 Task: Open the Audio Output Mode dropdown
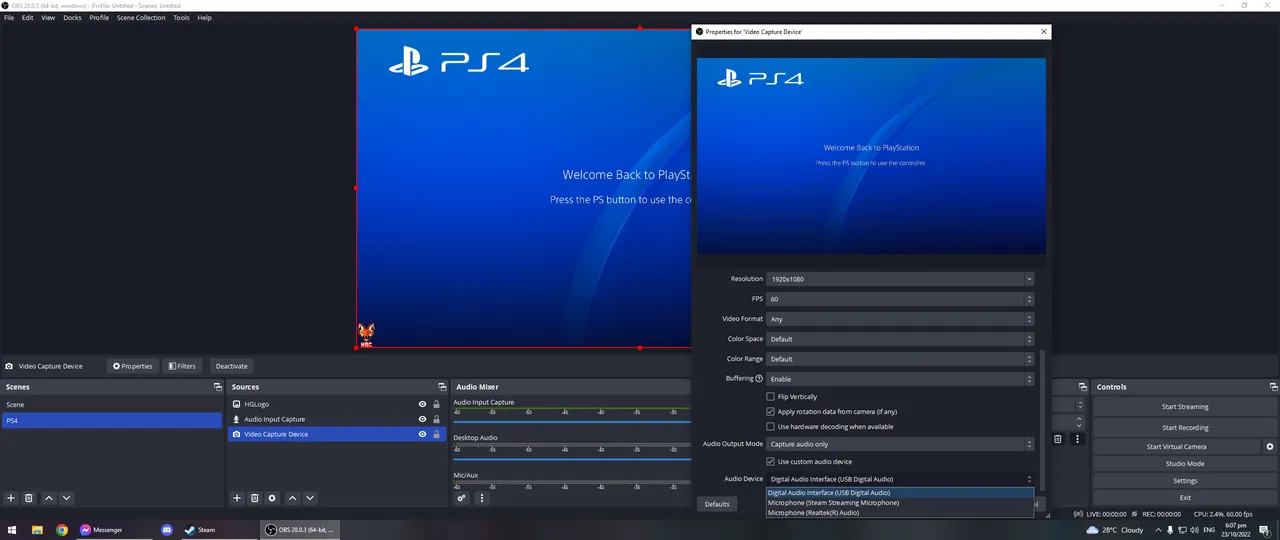pyautogui.click(x=900, y=444)
